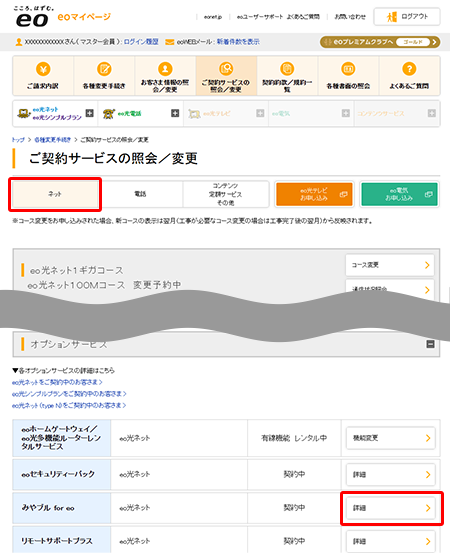Image resolution: width=450 pixels, height=553 pixels.
Task: Click external-link icon on eo光テレビお申し込み
Action: (343, 194)
